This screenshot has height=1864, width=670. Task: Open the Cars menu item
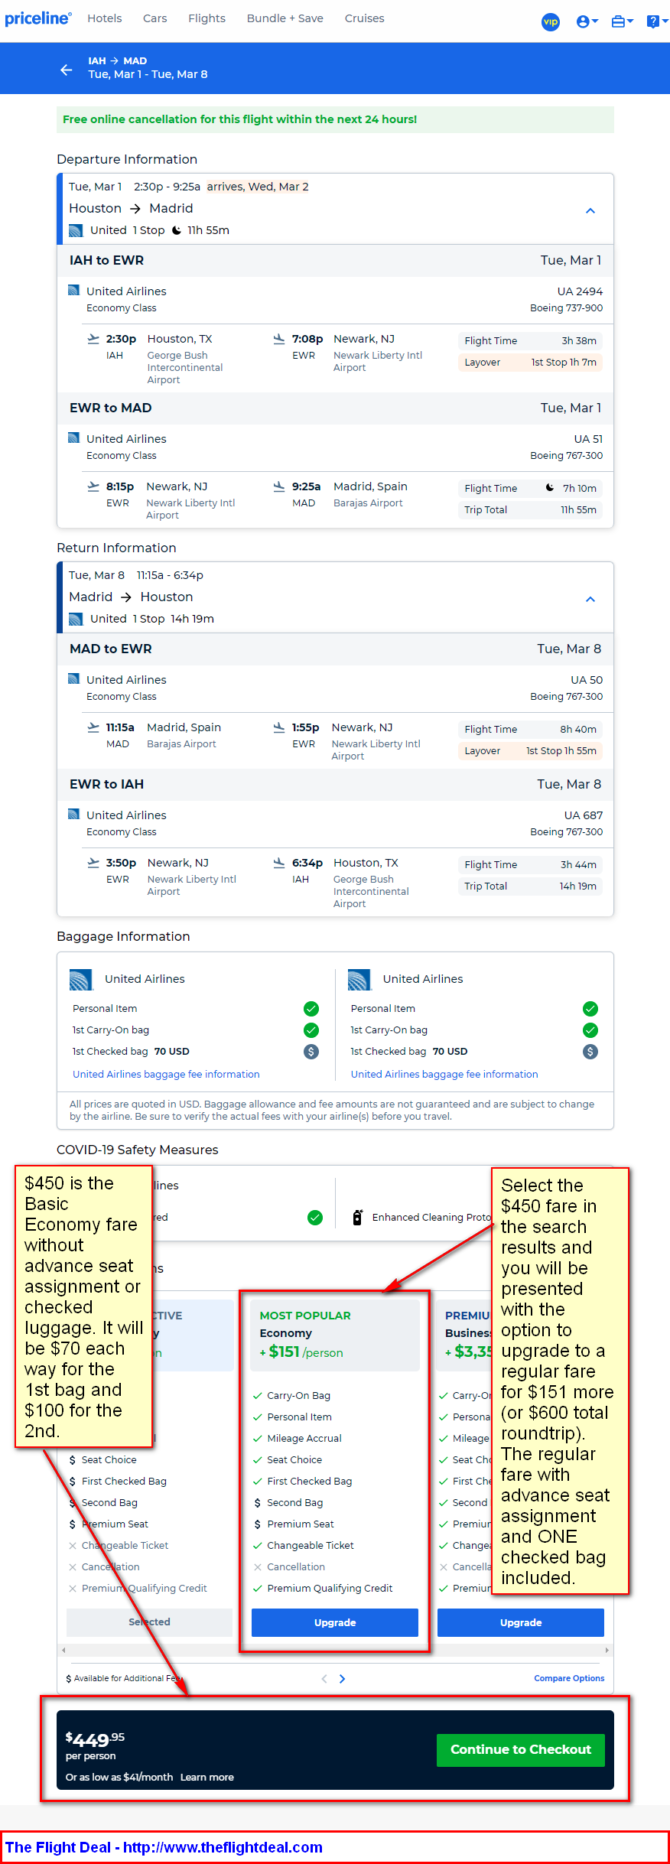point(155,18)
